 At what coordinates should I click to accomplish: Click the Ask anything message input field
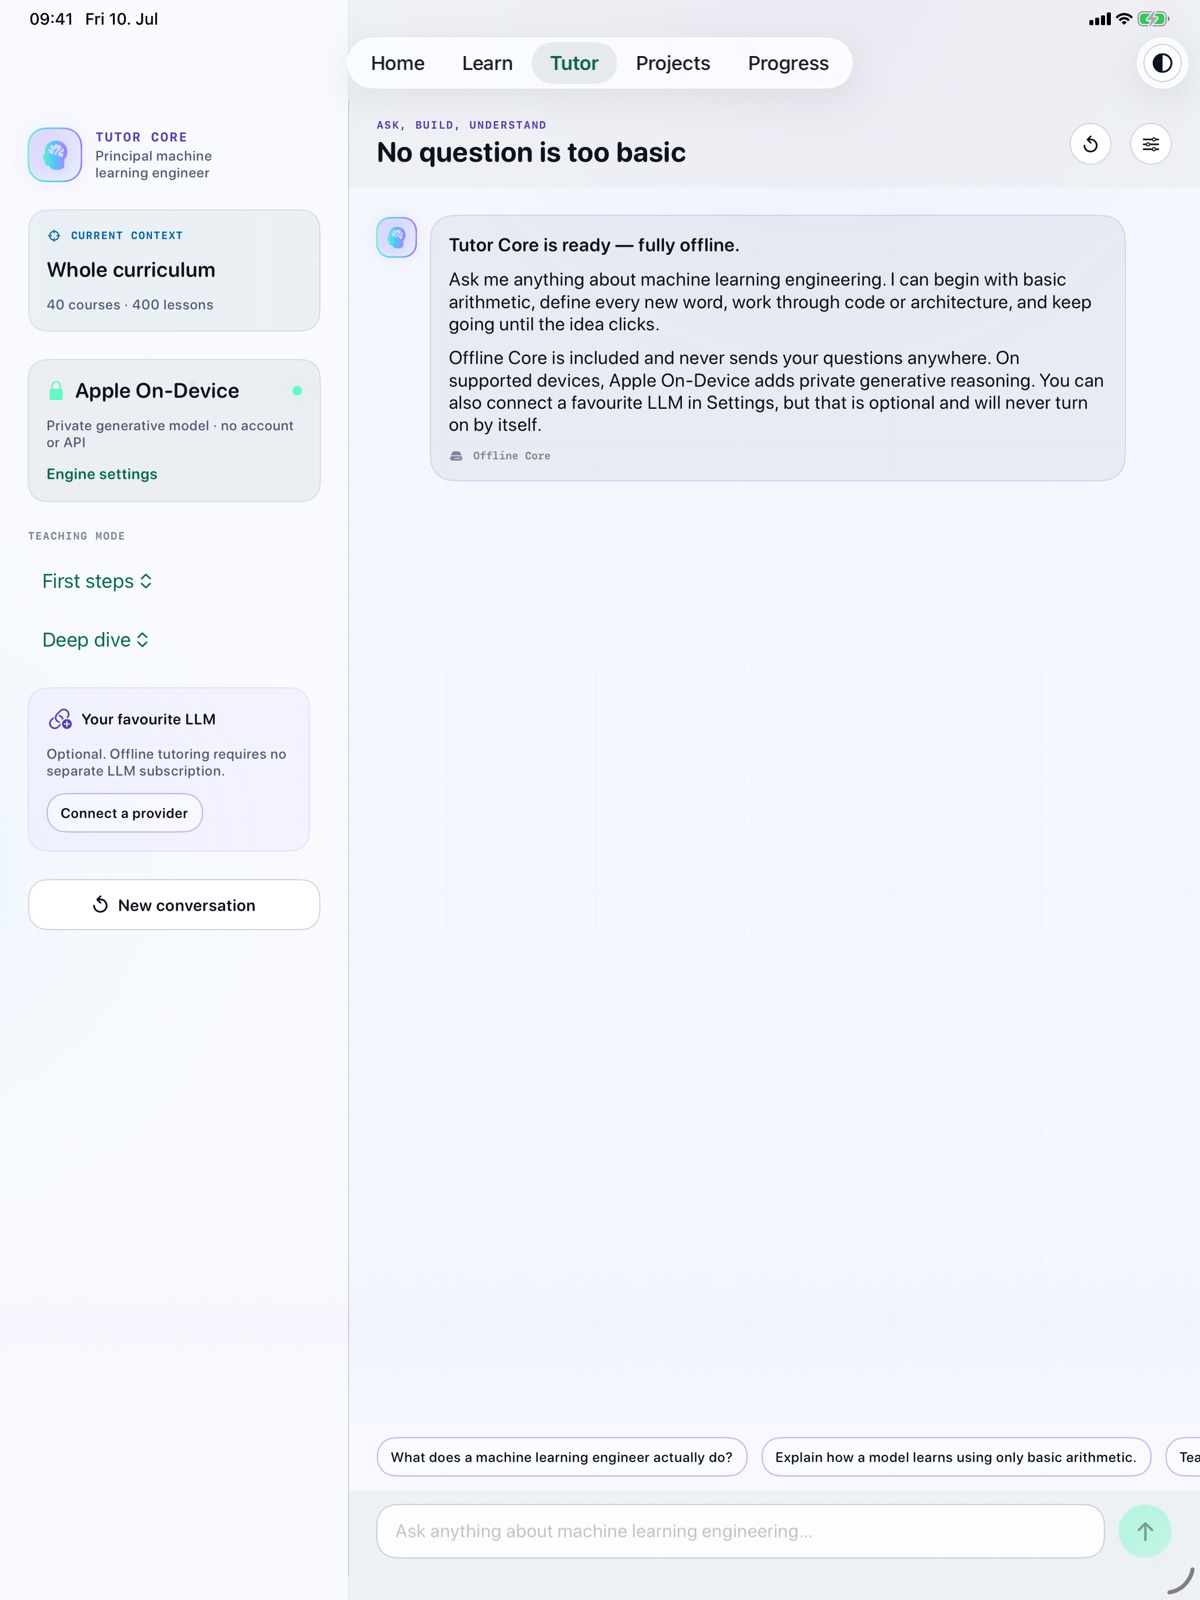pyautogui.click(x=740, y=1531)
